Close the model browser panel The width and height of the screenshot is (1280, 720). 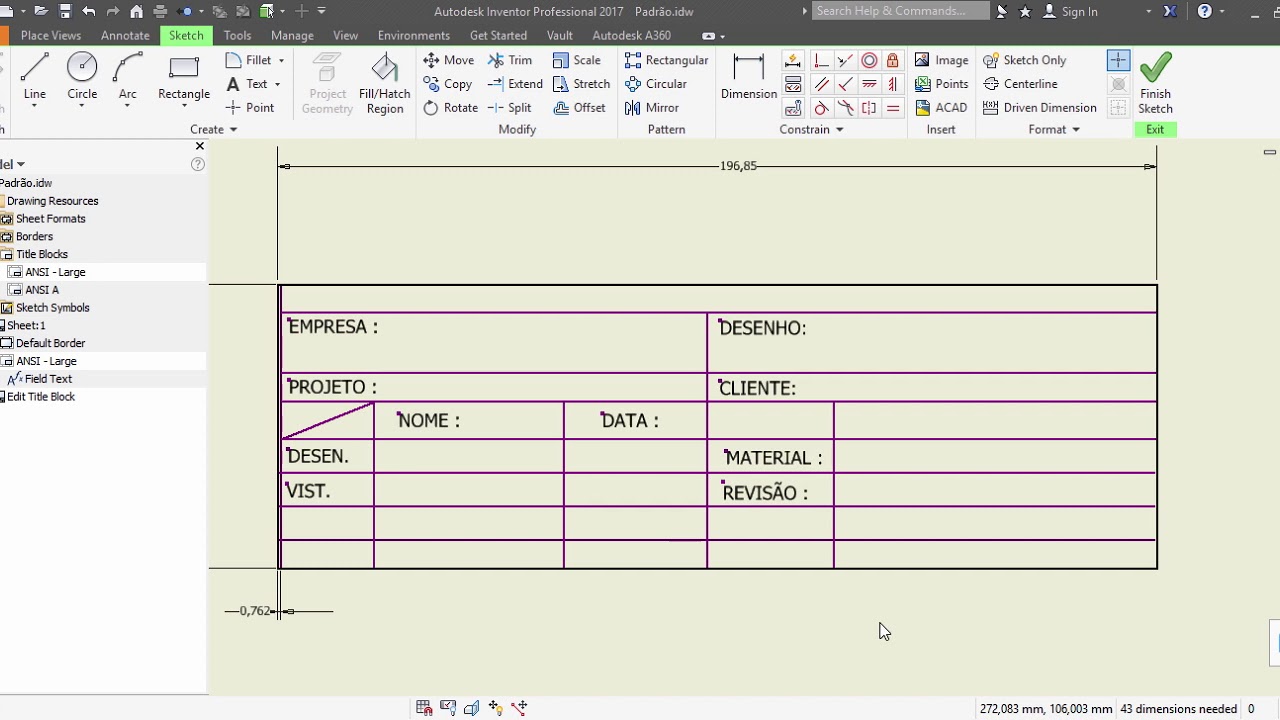tap(199, 146)
